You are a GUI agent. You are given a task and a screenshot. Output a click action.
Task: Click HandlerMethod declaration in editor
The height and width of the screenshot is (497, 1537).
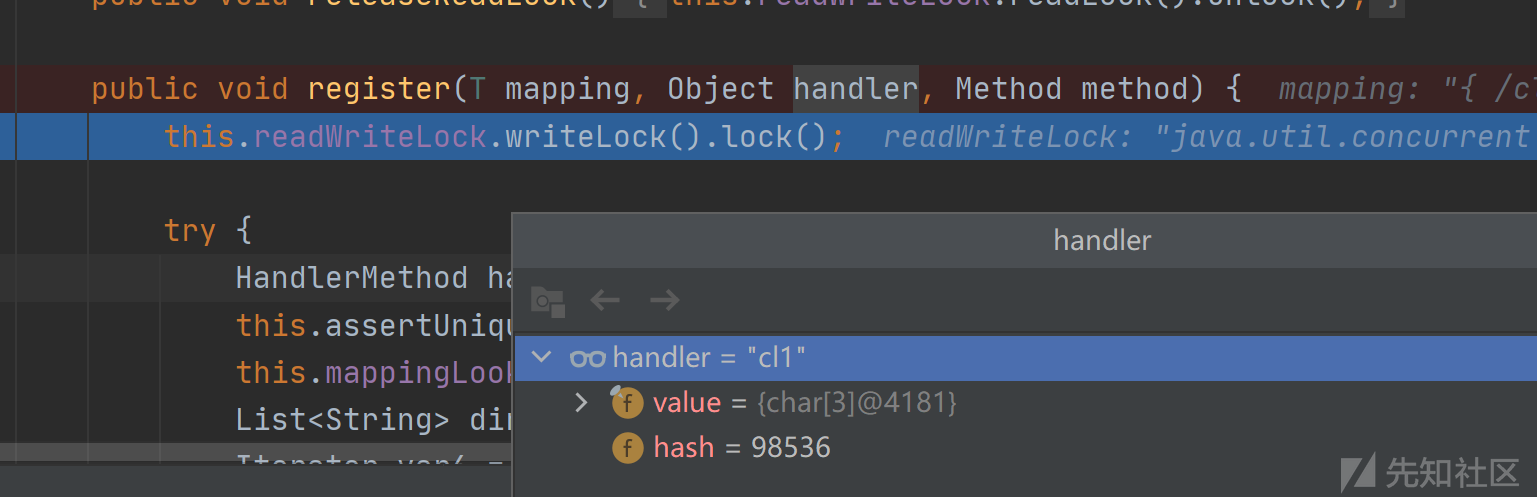tap(351, 277)
